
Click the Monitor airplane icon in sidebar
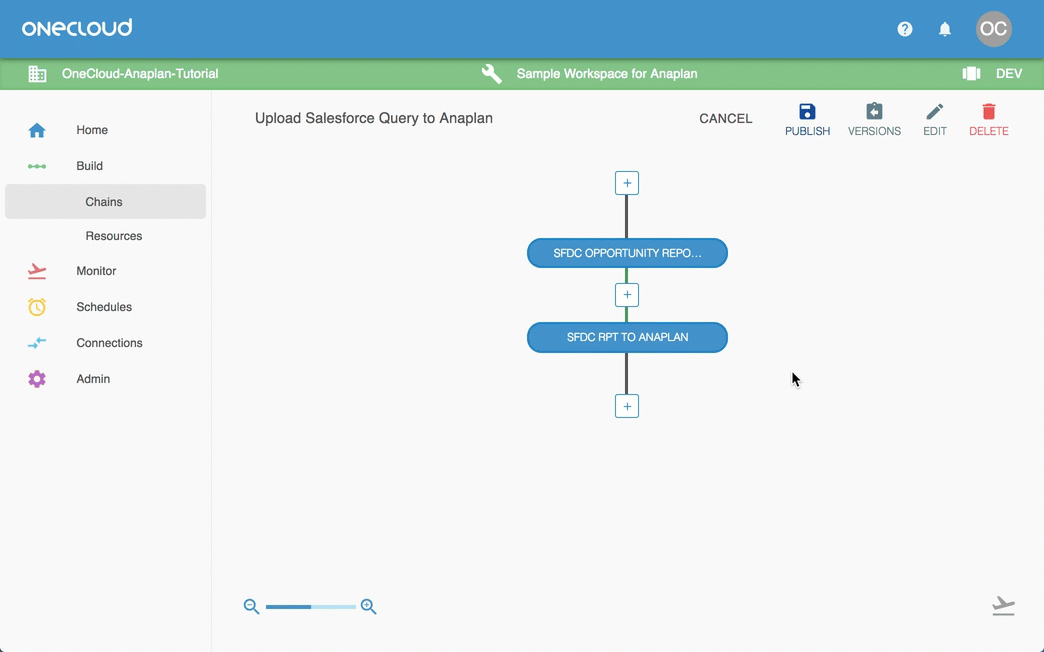[37, 271]
